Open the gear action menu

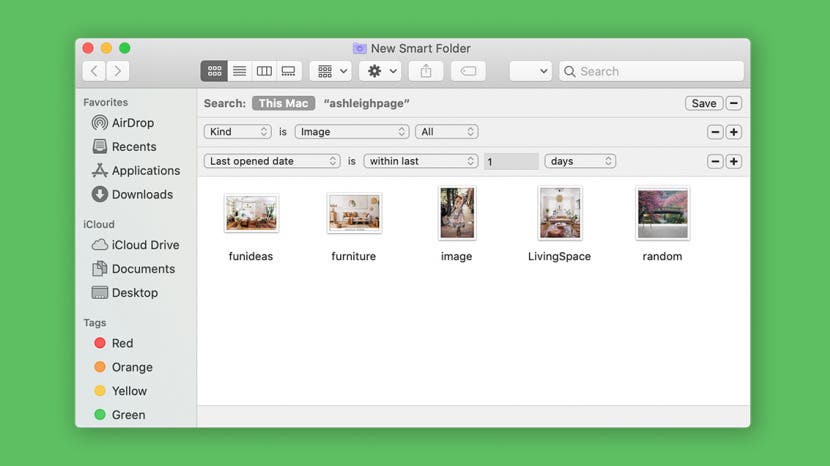pos(381,71)
